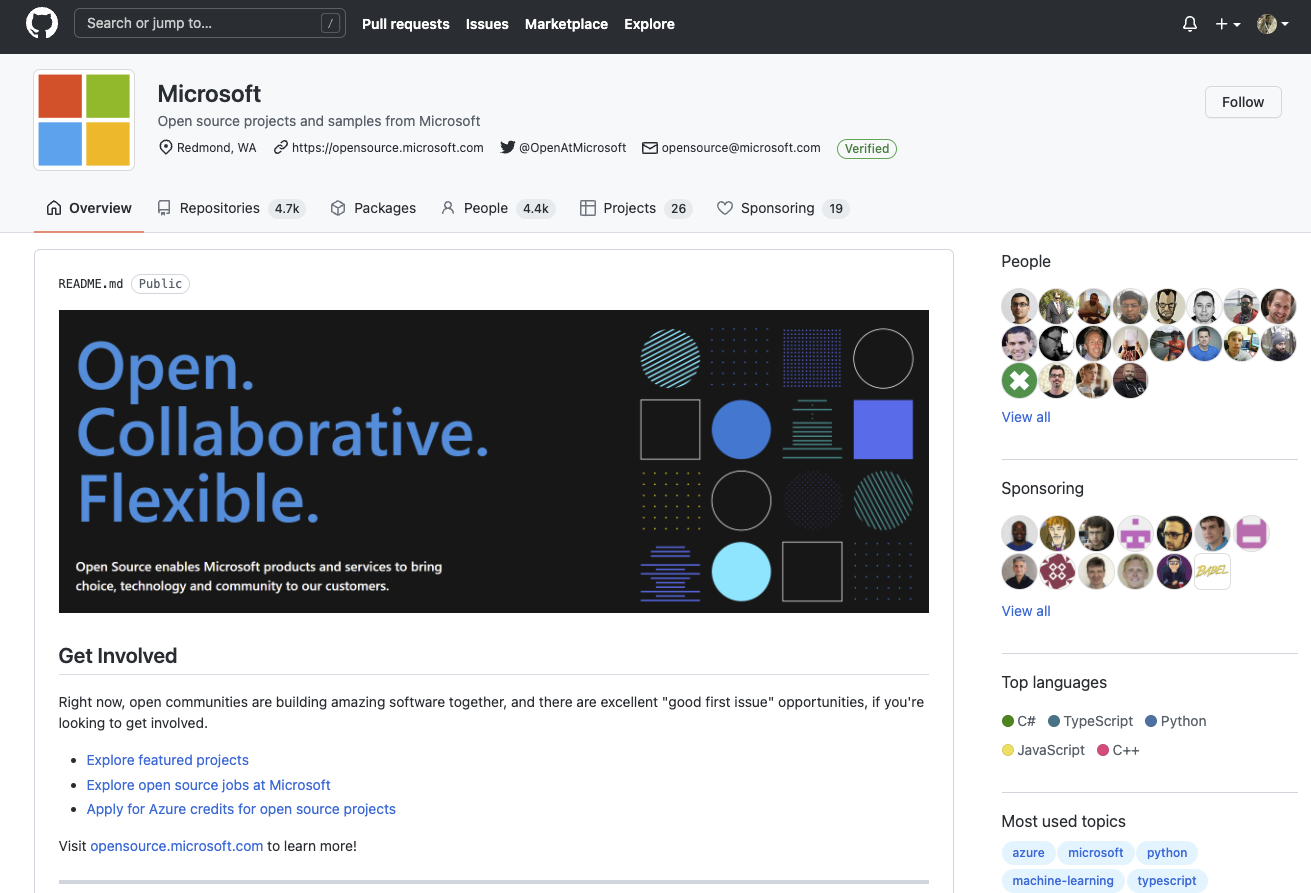Click the typescript topic tag

tap(1167, 881)
